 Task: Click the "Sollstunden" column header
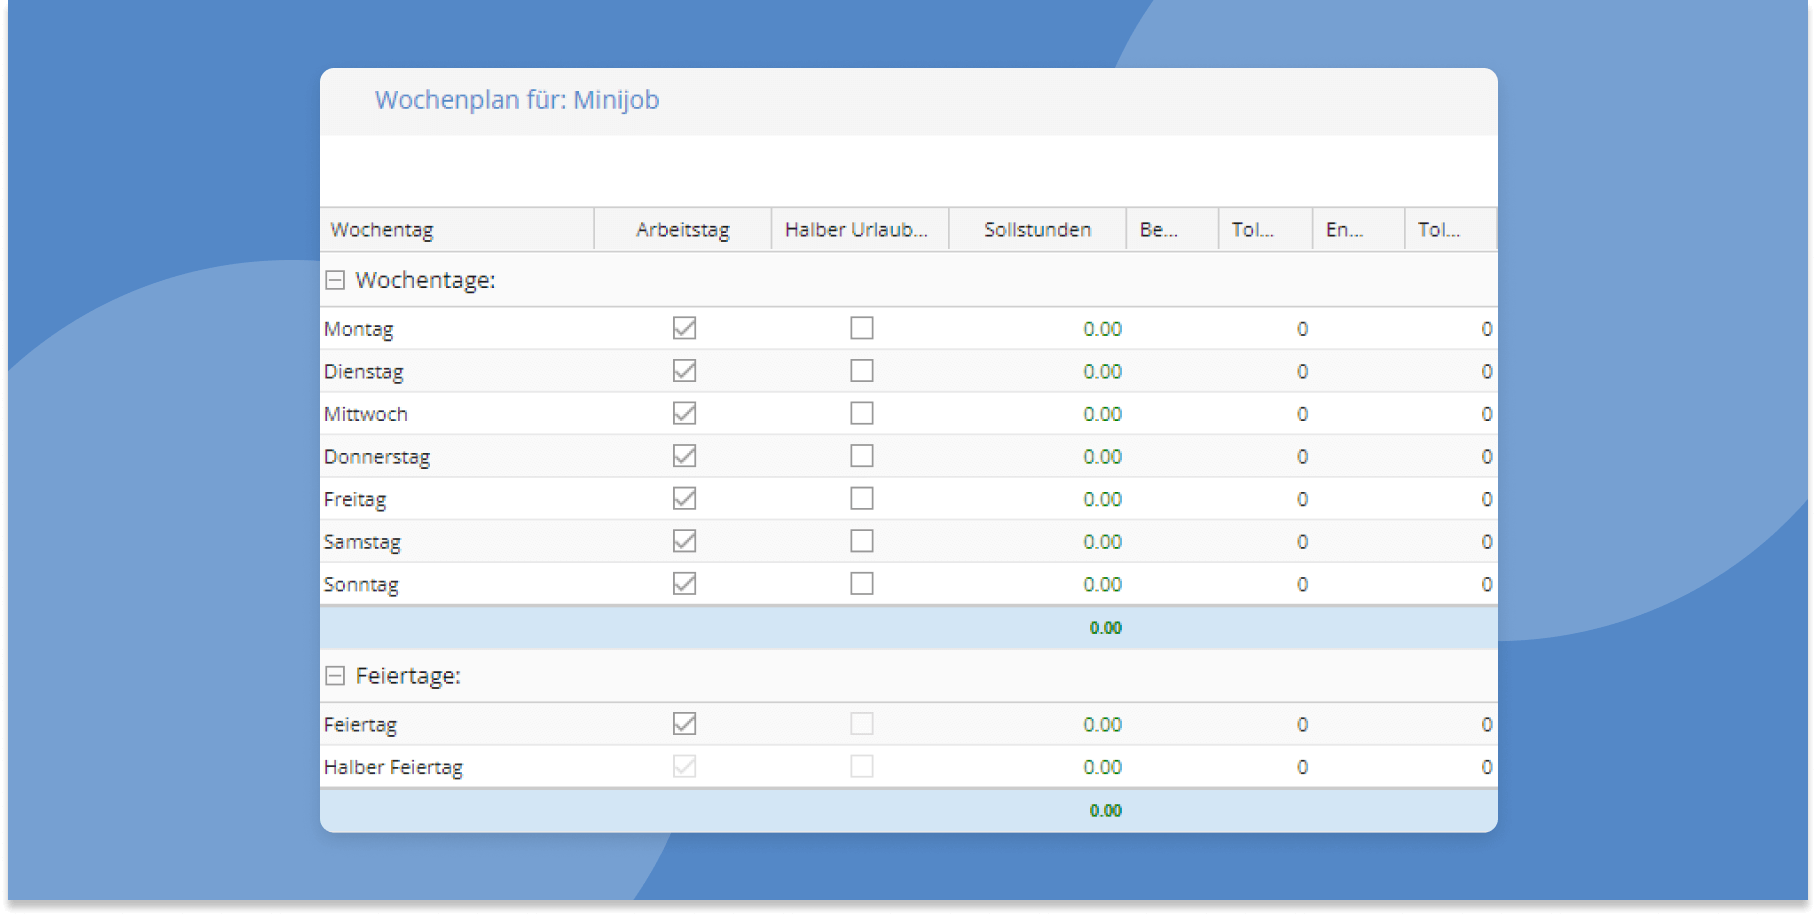(x=1037, y=229)
